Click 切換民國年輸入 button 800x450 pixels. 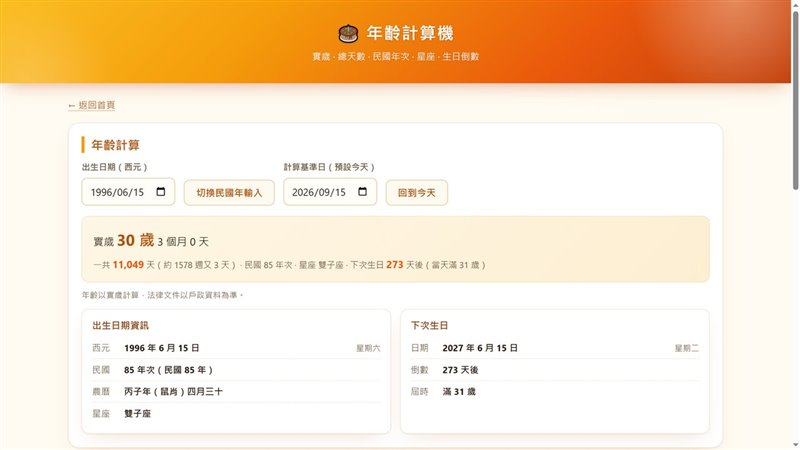tap(229, 193)
